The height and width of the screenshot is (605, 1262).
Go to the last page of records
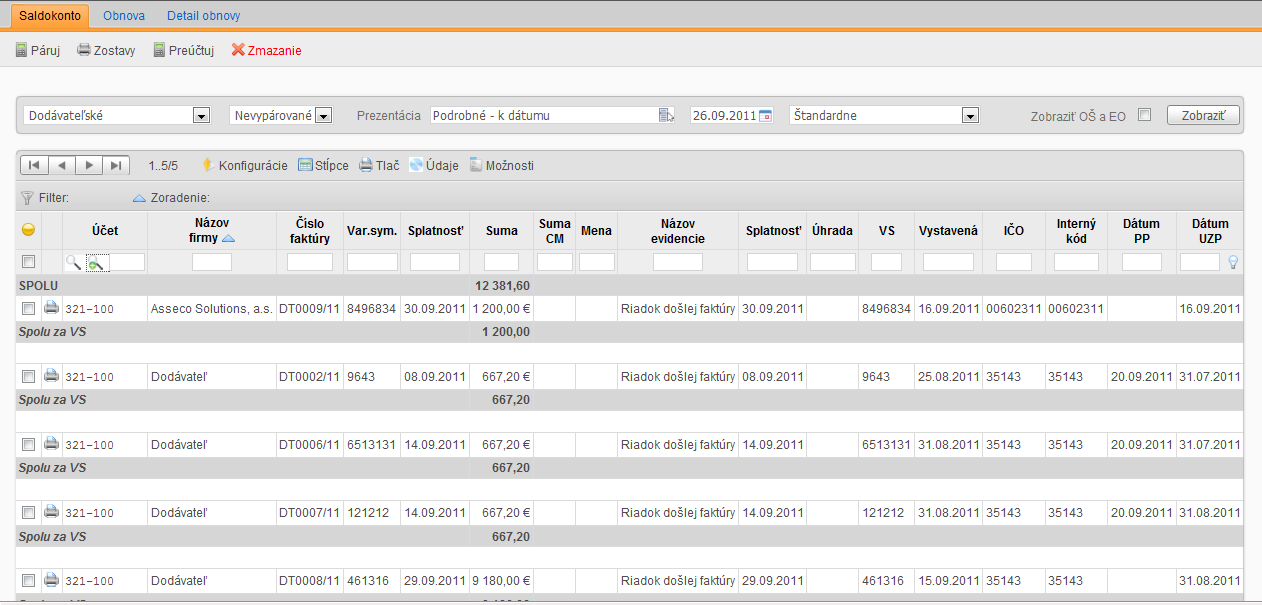pyautogui.click(x=116, y=165)
